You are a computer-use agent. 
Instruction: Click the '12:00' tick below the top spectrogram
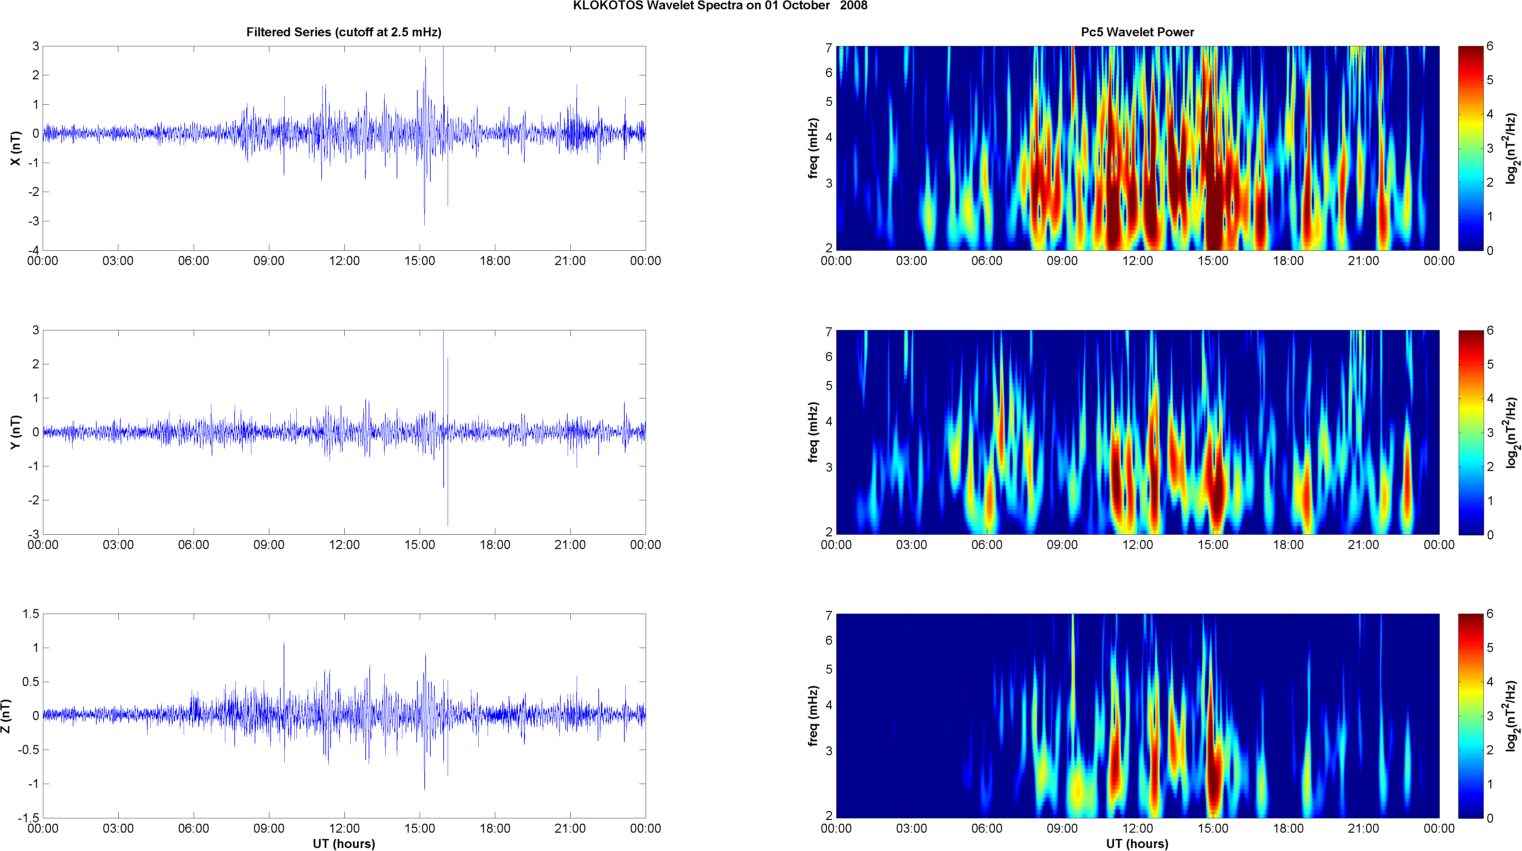[x=1138, y=261]
